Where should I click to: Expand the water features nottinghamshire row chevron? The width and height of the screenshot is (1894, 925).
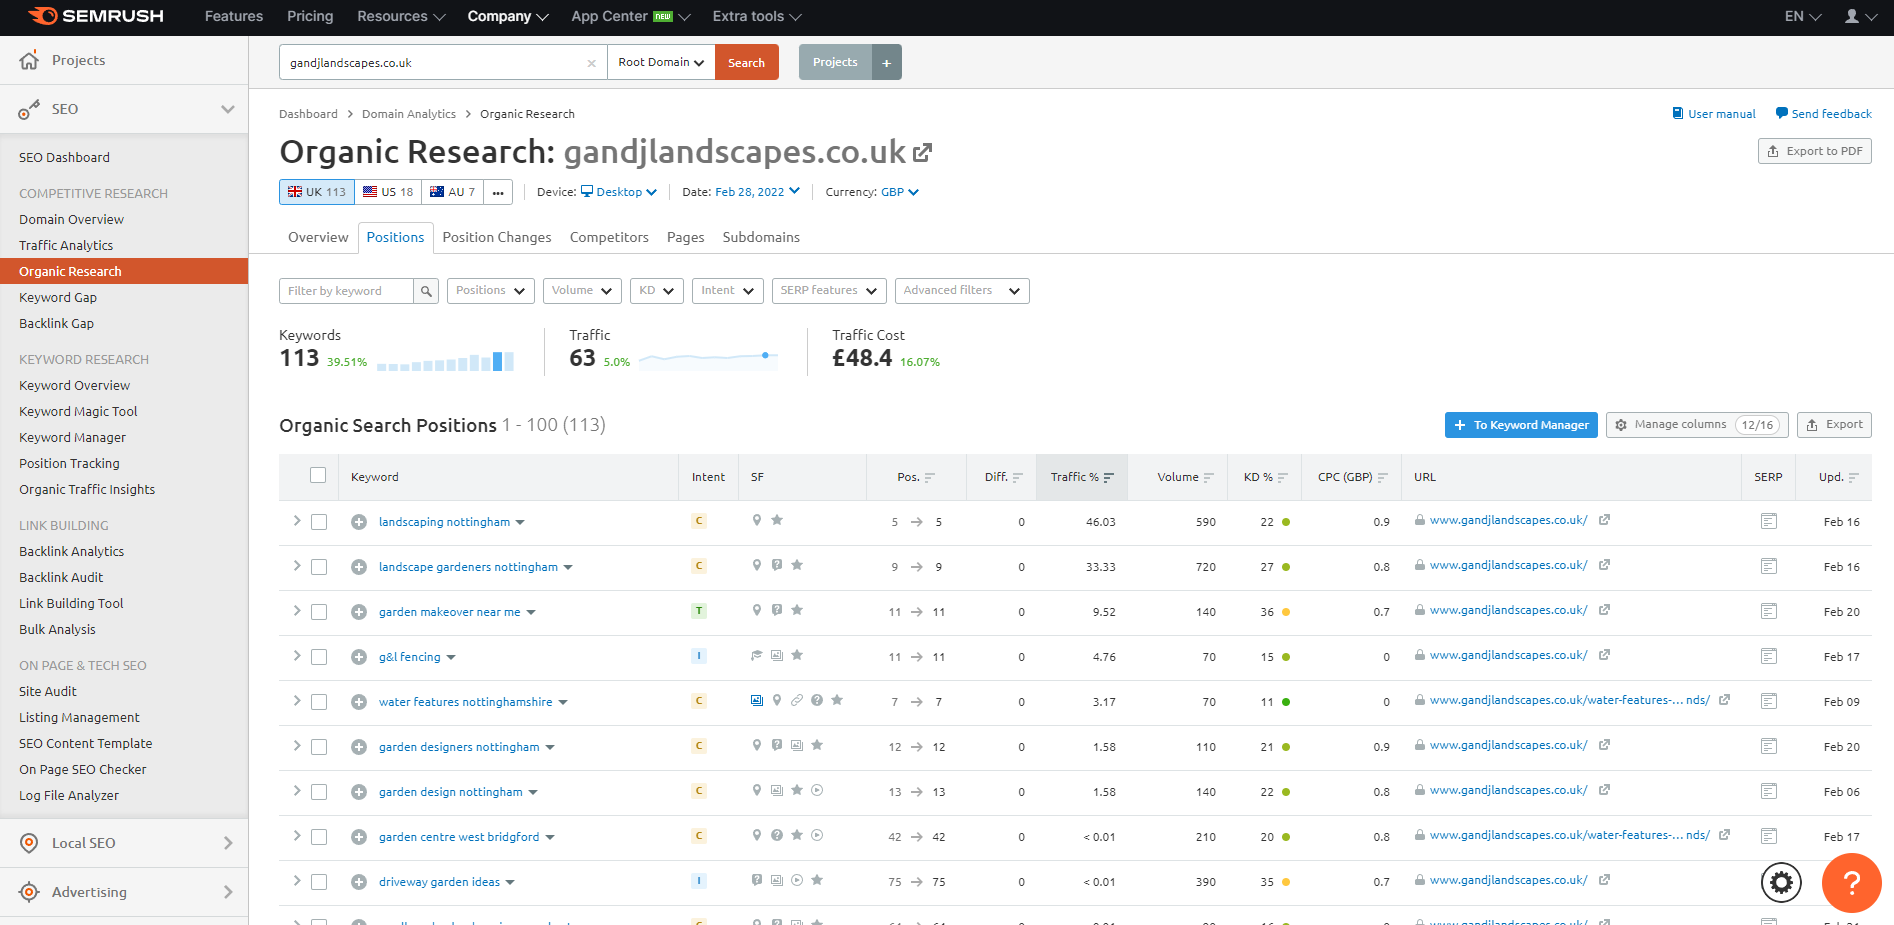click(296, 701)
